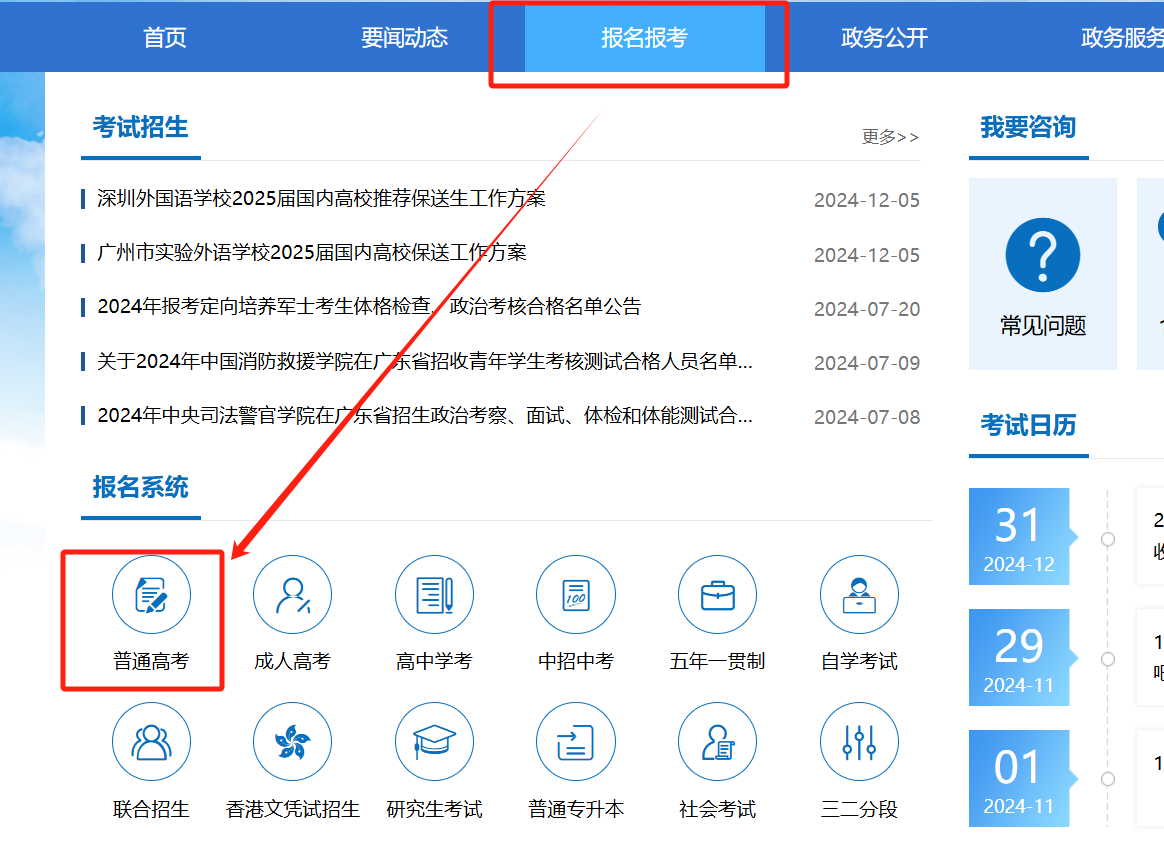Go to the 首页 navigation tab

[x=165, y=37]
